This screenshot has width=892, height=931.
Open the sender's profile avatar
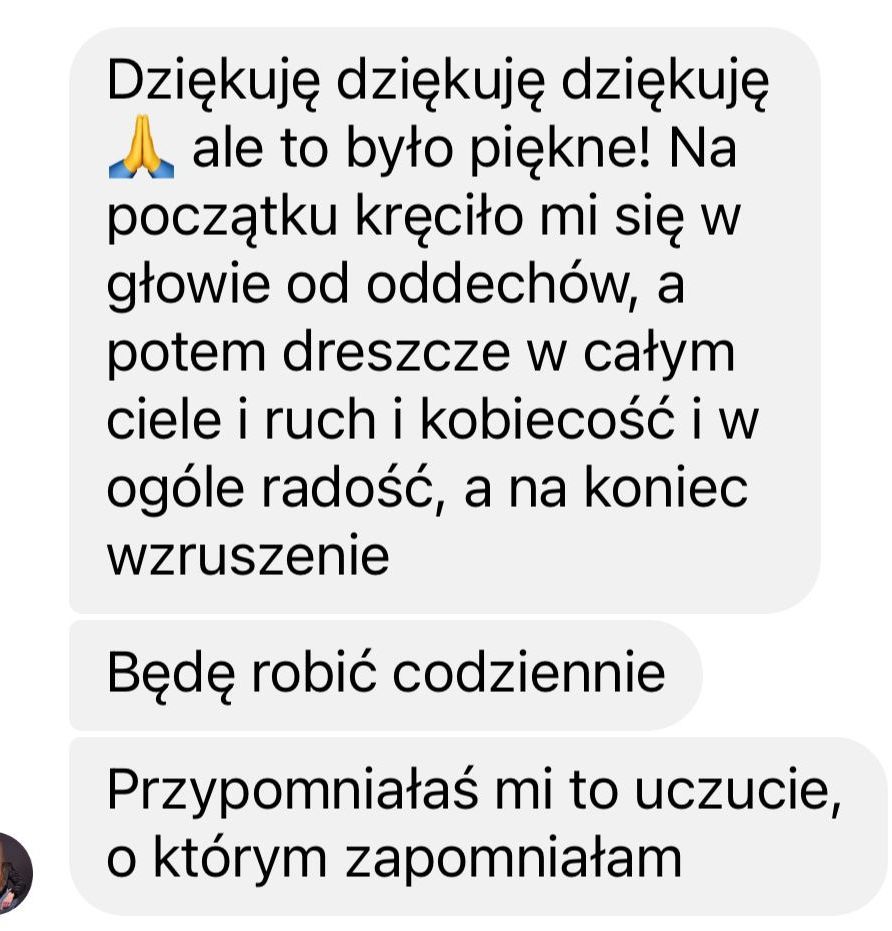click(13, 872)
